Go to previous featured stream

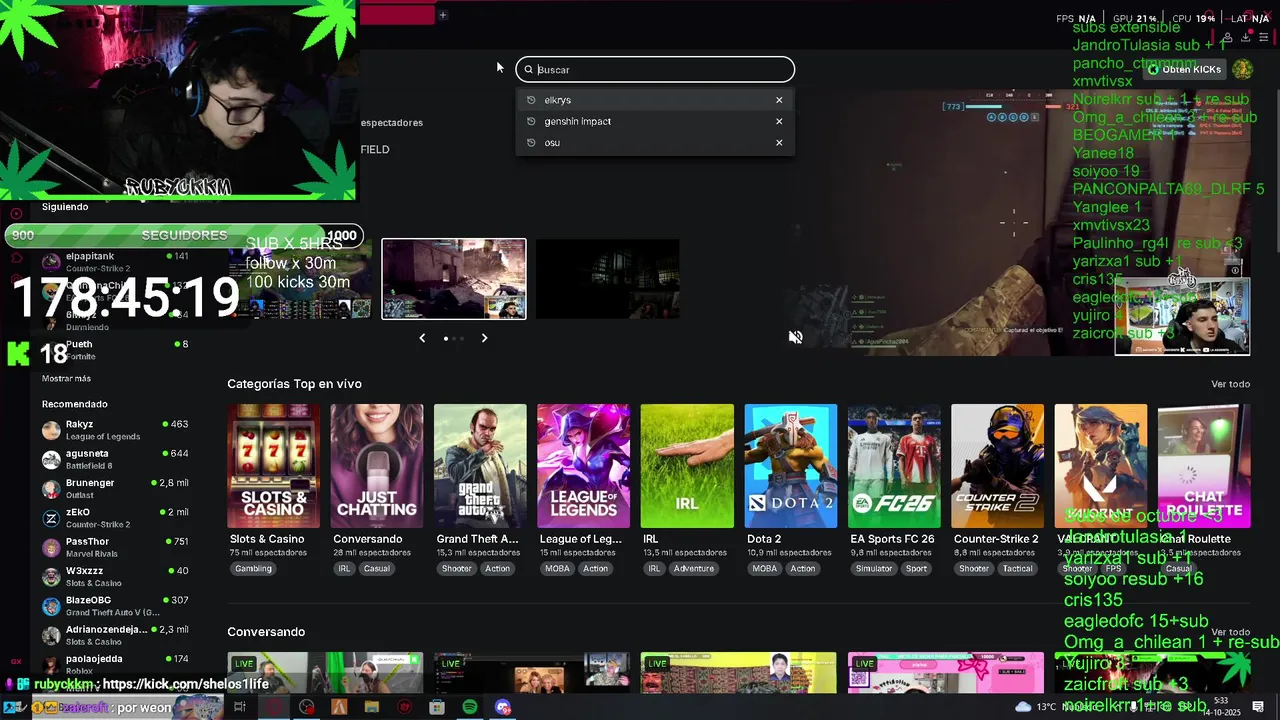point(422,338)
